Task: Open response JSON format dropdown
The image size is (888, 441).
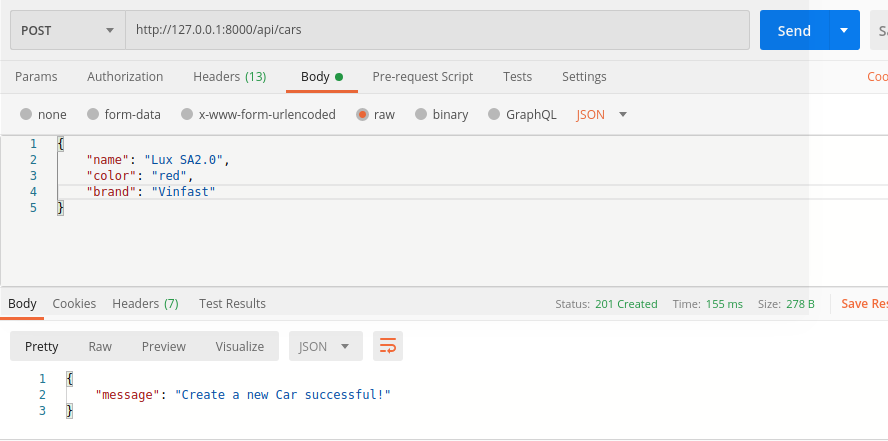Action: (x=325, y=346)
